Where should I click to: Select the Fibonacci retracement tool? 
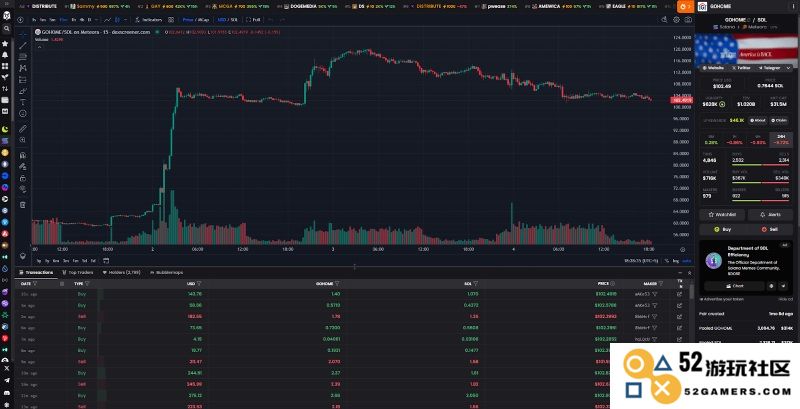pos(23,57)
